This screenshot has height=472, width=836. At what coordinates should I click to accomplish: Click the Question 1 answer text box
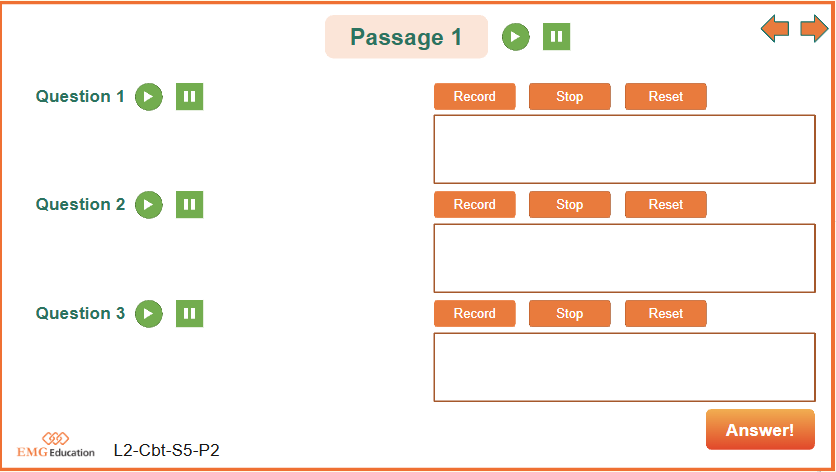coord(624,149)
